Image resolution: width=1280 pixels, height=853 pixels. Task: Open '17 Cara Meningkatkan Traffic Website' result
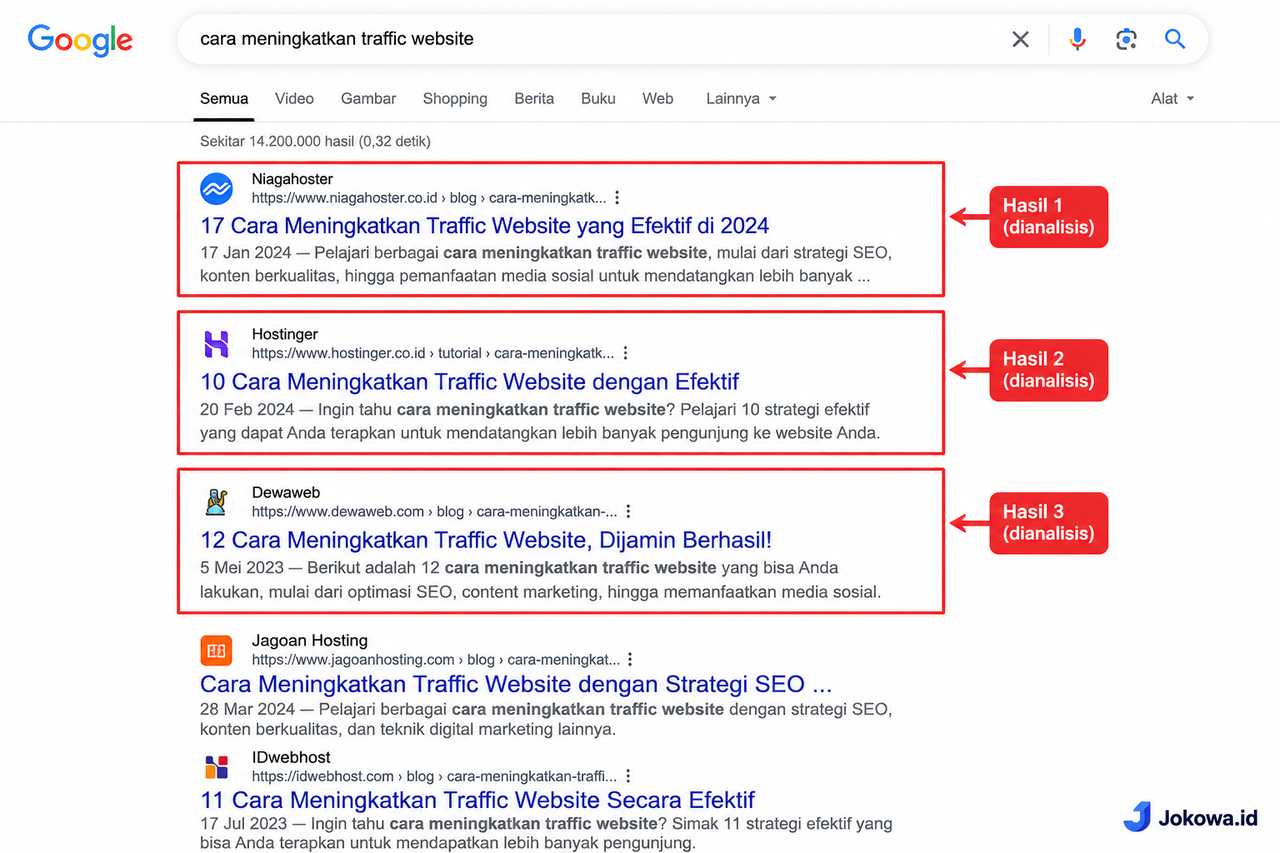point(485,226)
